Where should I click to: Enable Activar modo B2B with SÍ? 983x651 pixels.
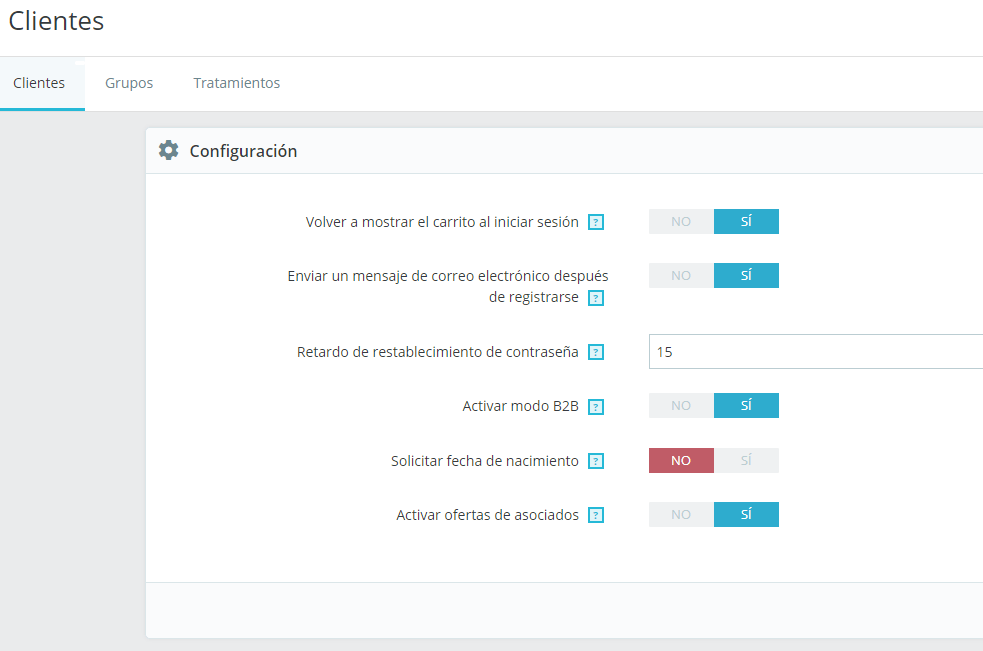click(746, 405)
